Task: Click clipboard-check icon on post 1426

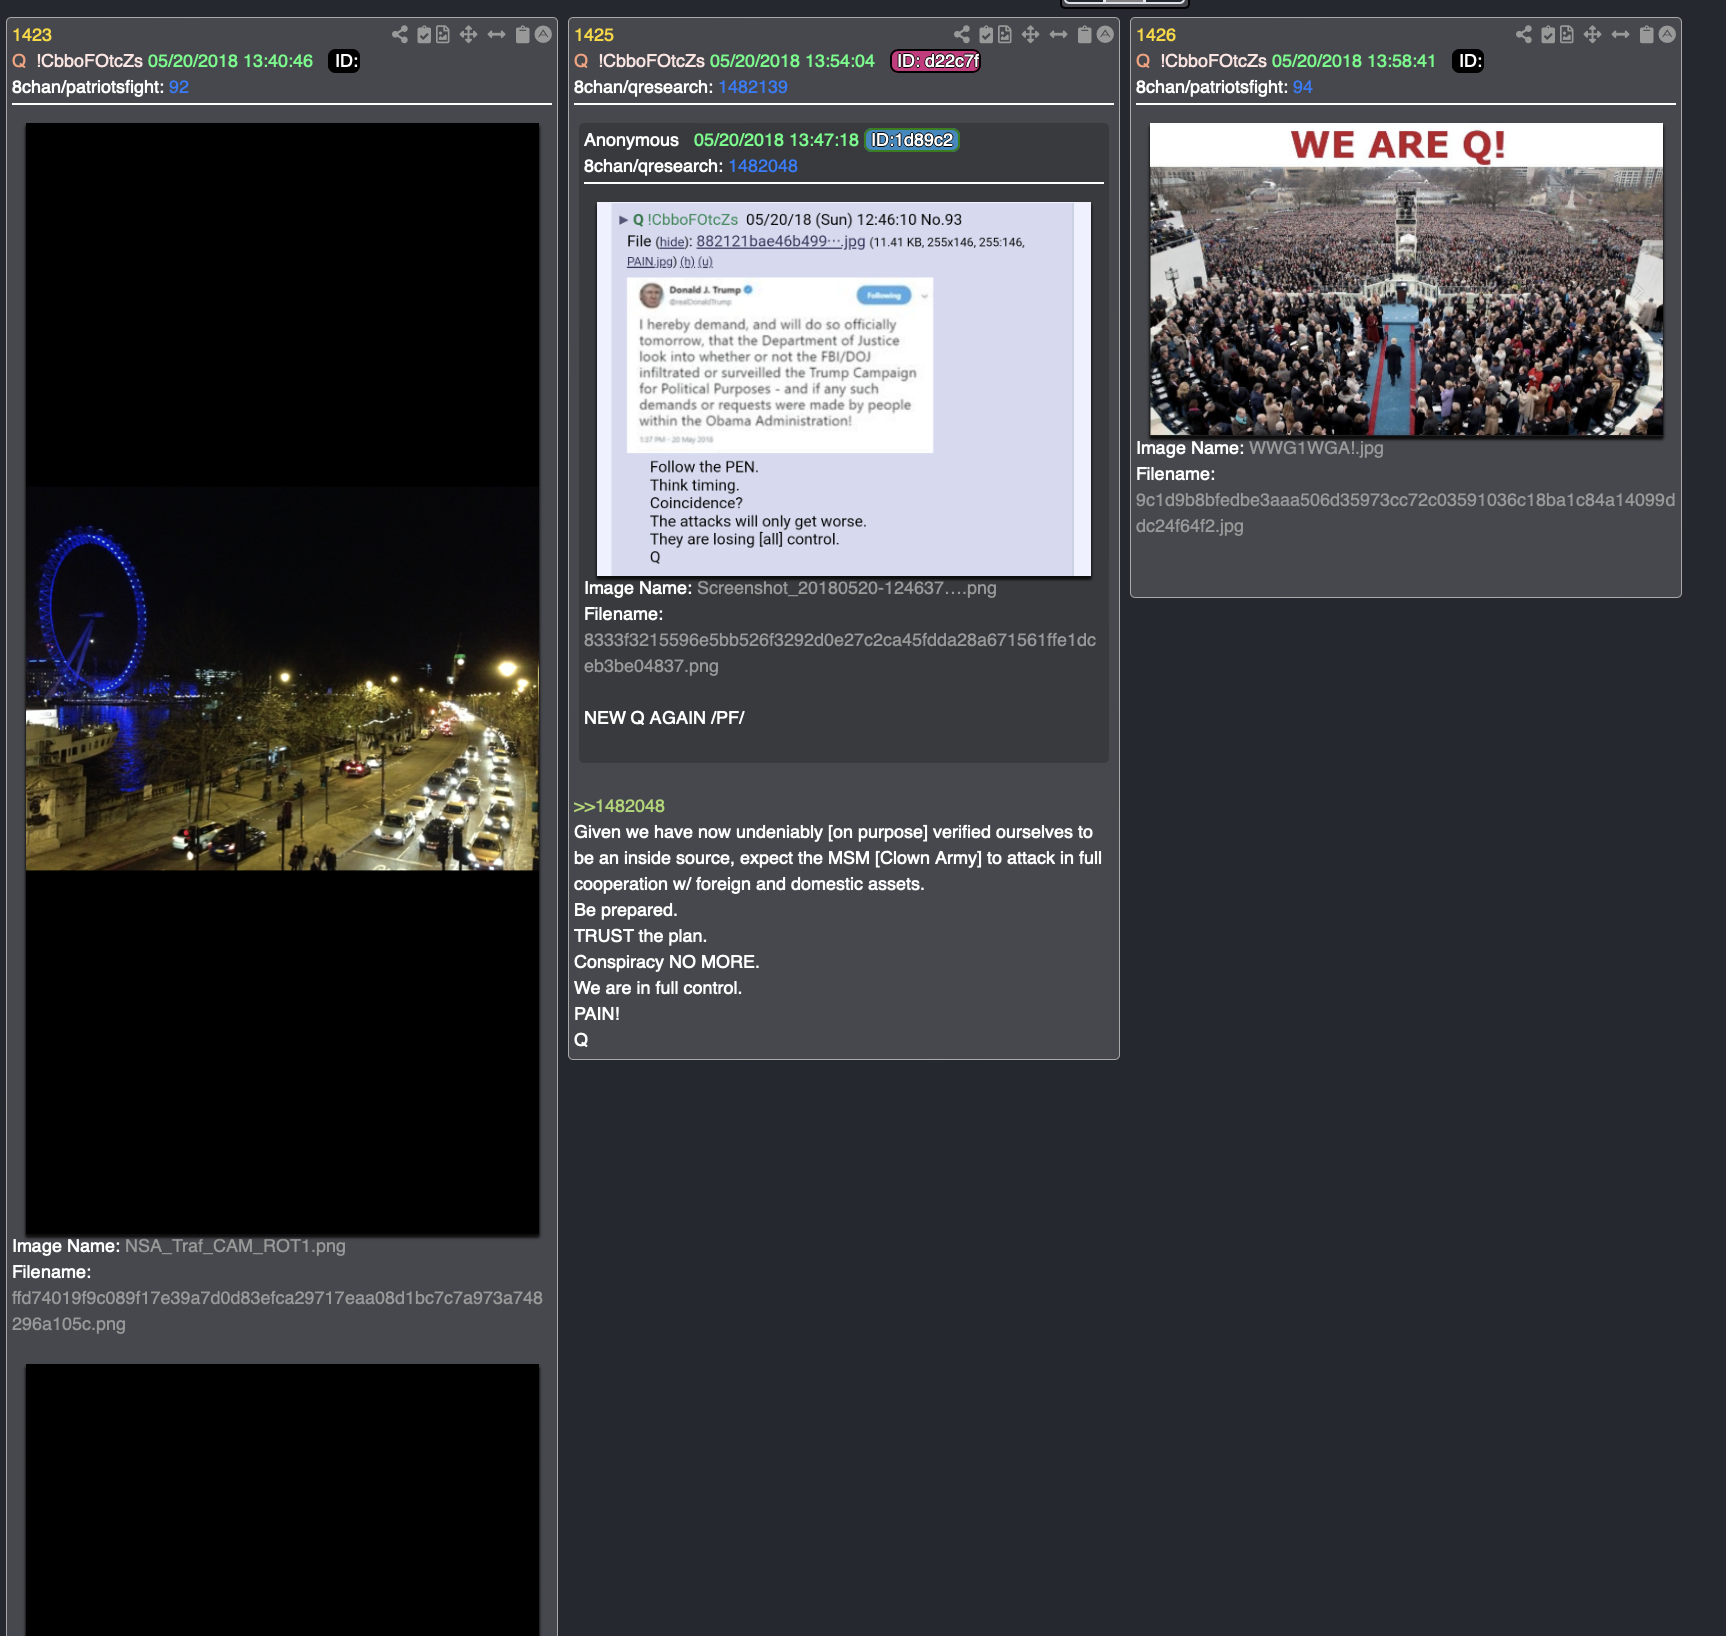Action: click(x=1548, y=35)
